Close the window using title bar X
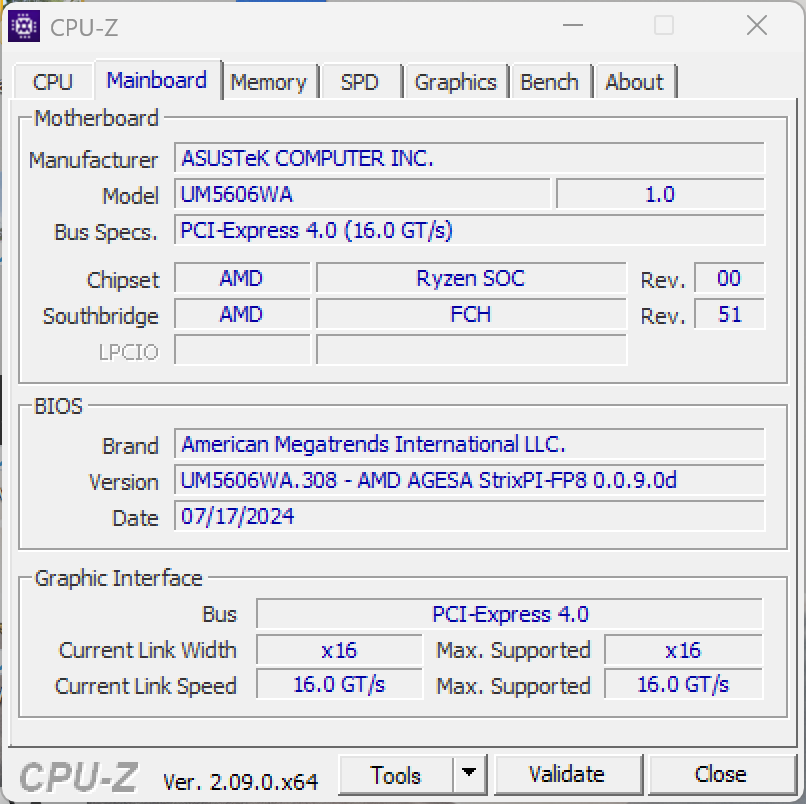 pyautogui.click(x=756, y=26)
